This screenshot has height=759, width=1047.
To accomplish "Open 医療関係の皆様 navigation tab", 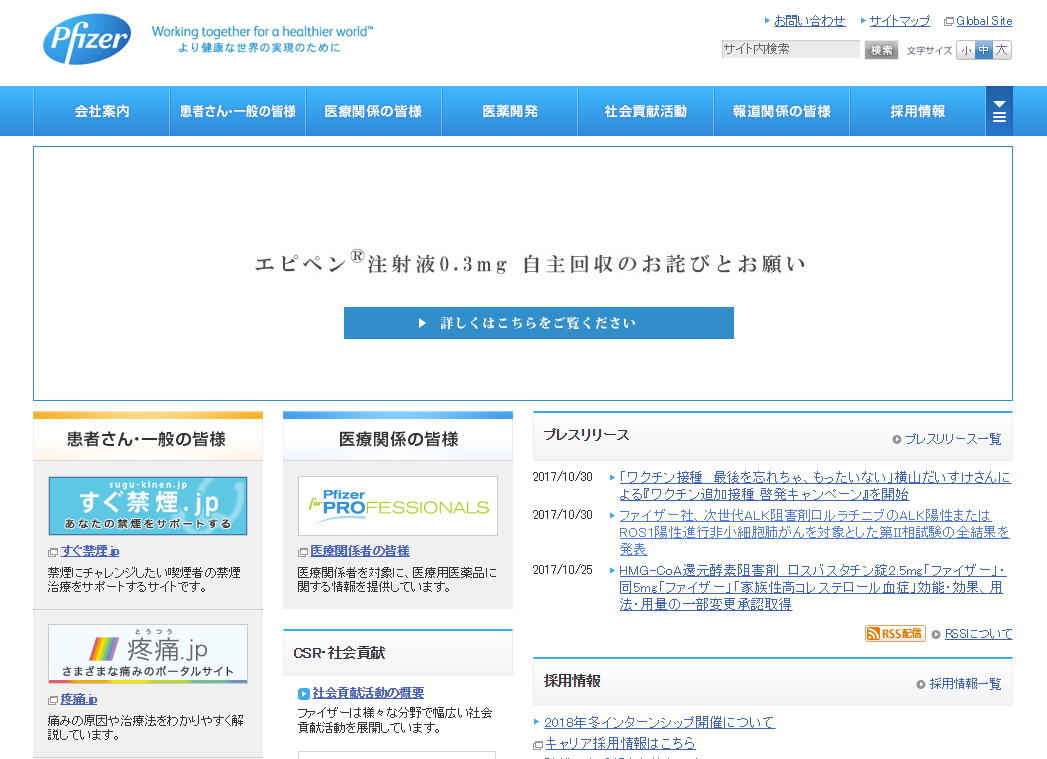I will (x=373, y=111).
